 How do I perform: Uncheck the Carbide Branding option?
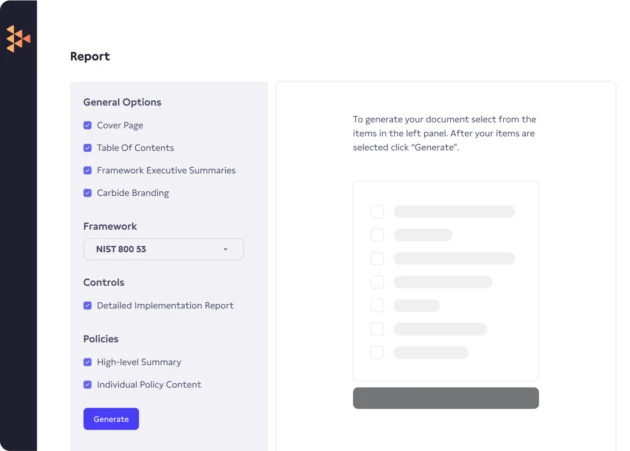(88, 193)
